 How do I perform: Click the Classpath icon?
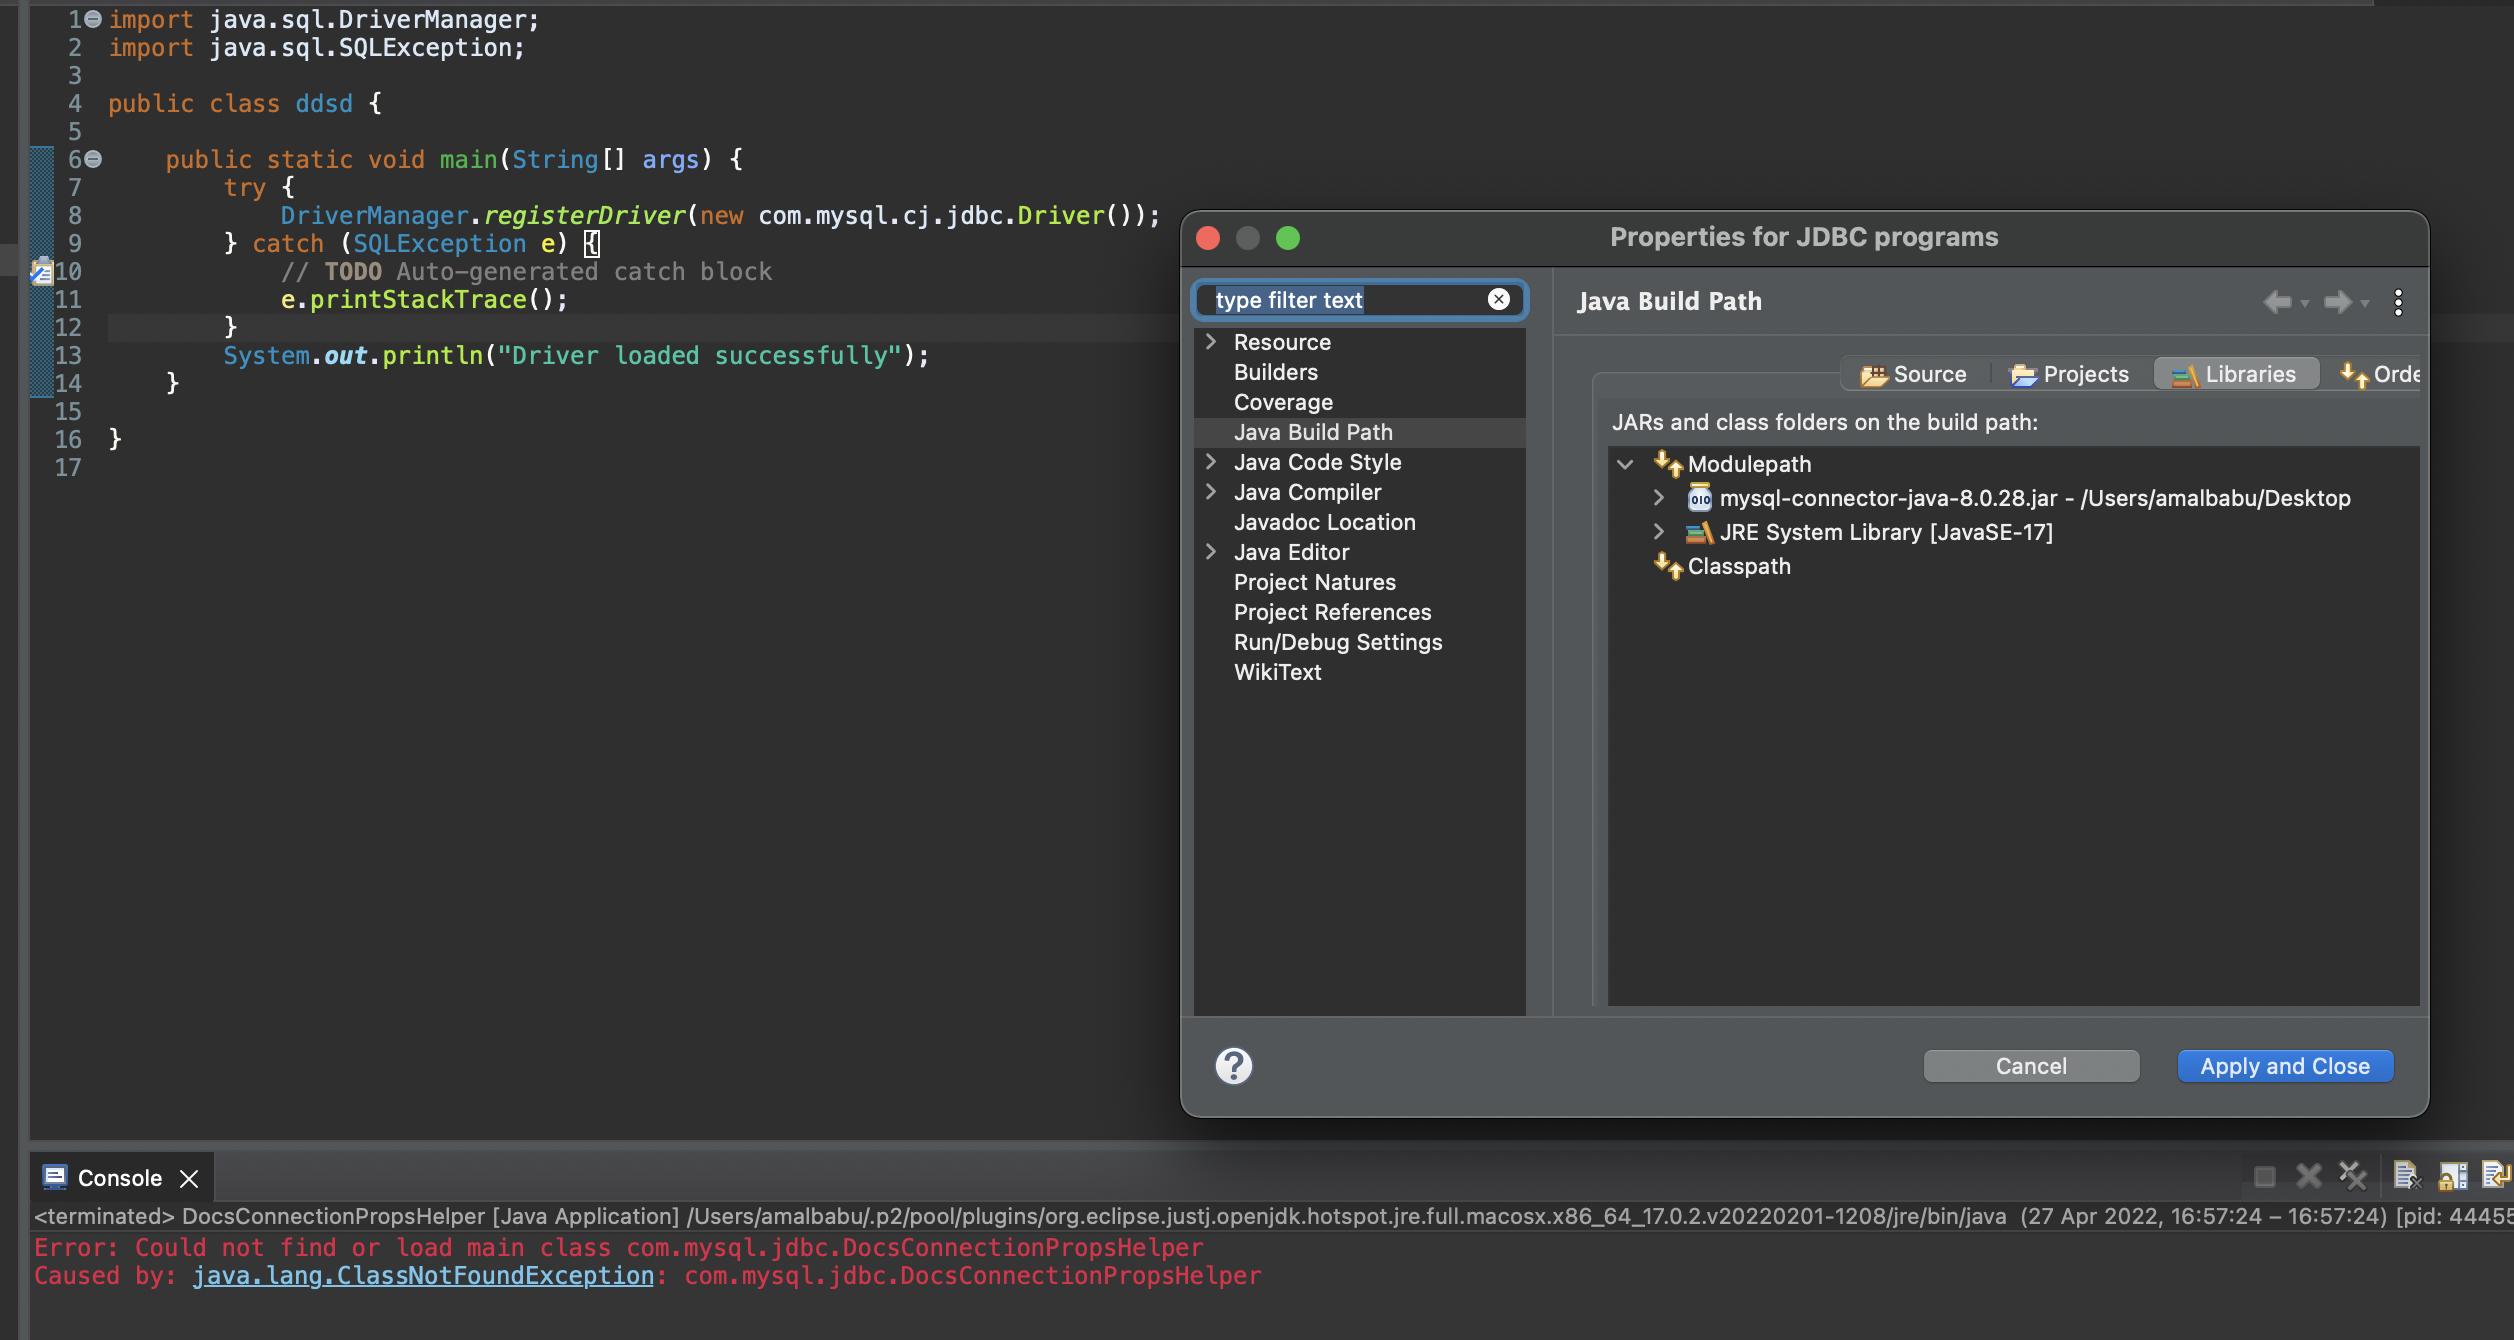pos(1668,566)
